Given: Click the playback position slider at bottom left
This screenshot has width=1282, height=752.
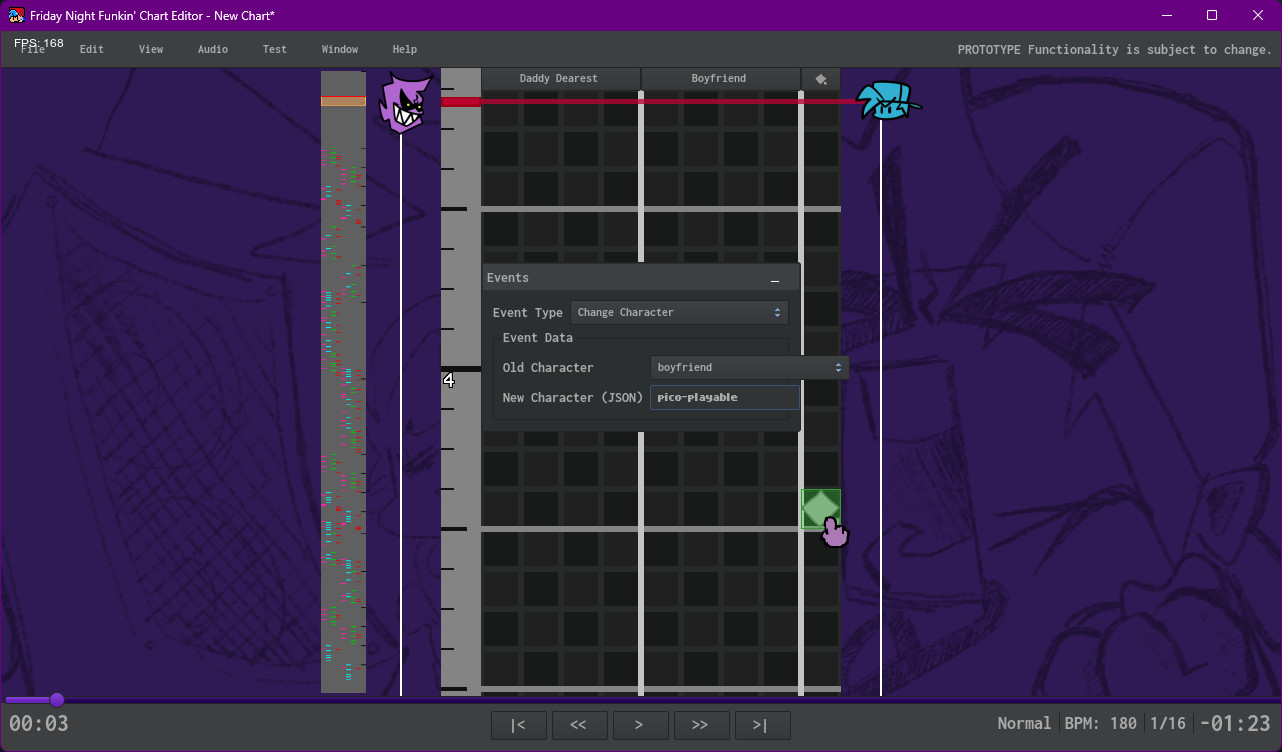Looking at the screenshot, I should tap(56, 699).
